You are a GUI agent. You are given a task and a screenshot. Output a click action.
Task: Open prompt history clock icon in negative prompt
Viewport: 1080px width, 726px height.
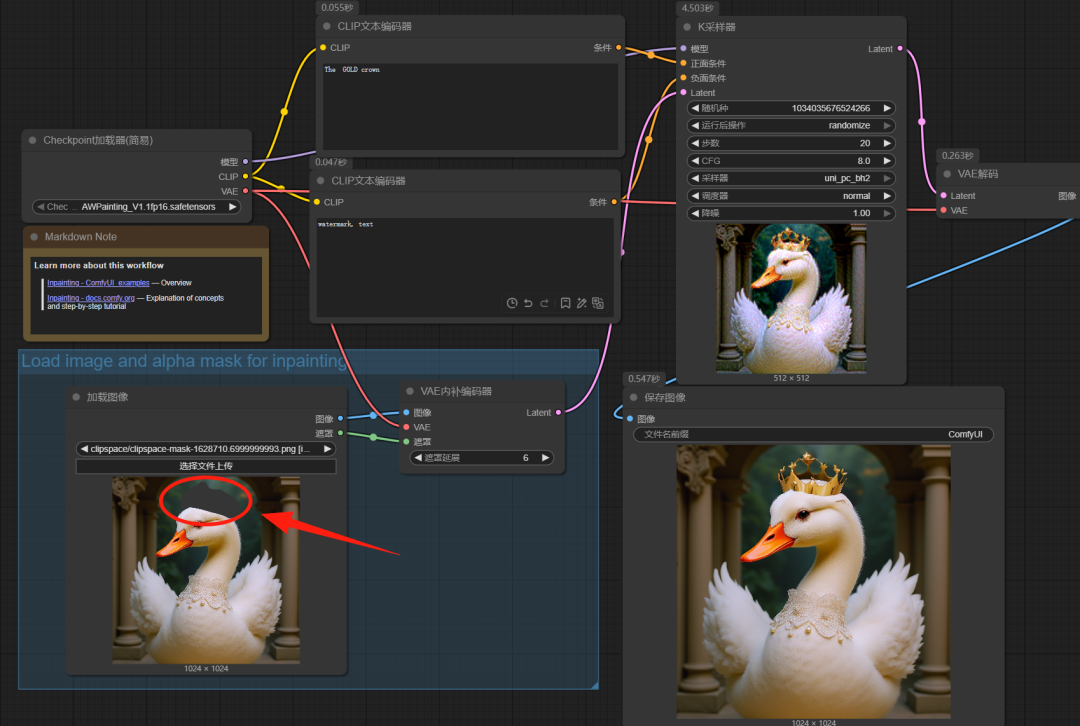[x=512, y=303]
